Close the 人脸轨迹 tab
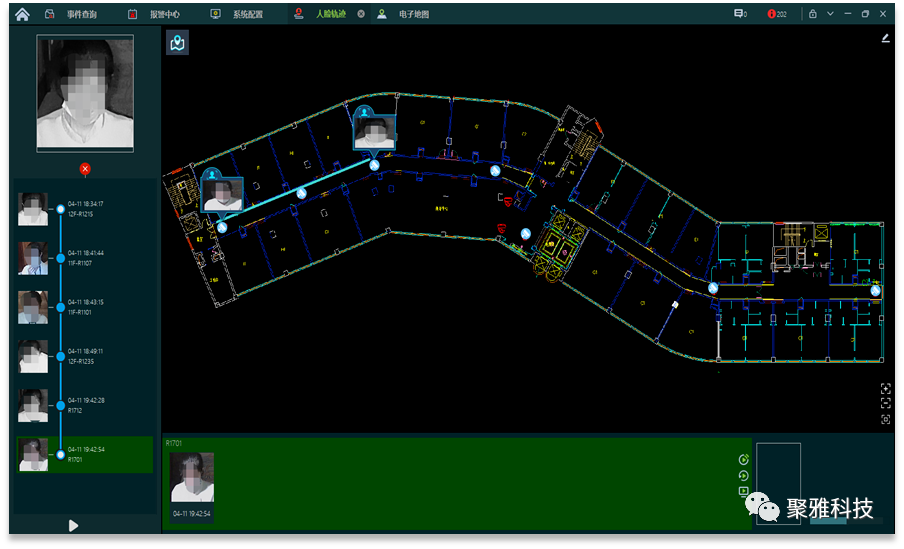Image resolution: width=904 pixels, height=549 pixels. tap(361, 14)
